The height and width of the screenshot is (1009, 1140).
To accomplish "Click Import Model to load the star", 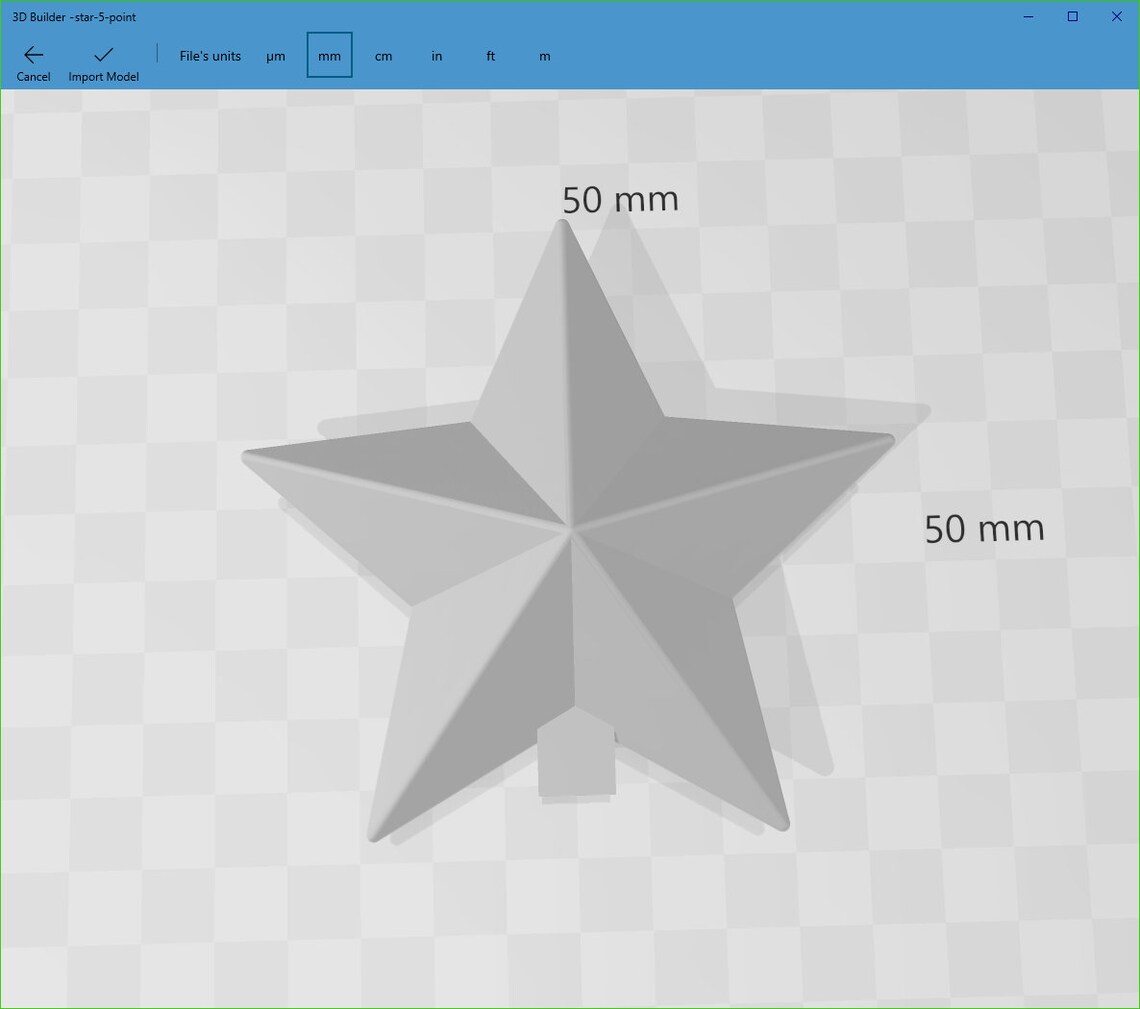I will coord(103,76).
